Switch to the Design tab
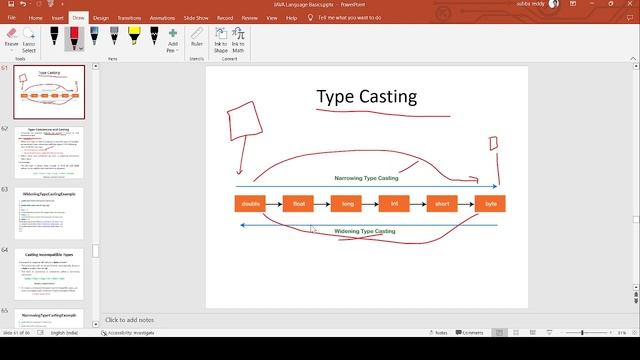Viewport: 640px width, 360px height. [101, 18]
